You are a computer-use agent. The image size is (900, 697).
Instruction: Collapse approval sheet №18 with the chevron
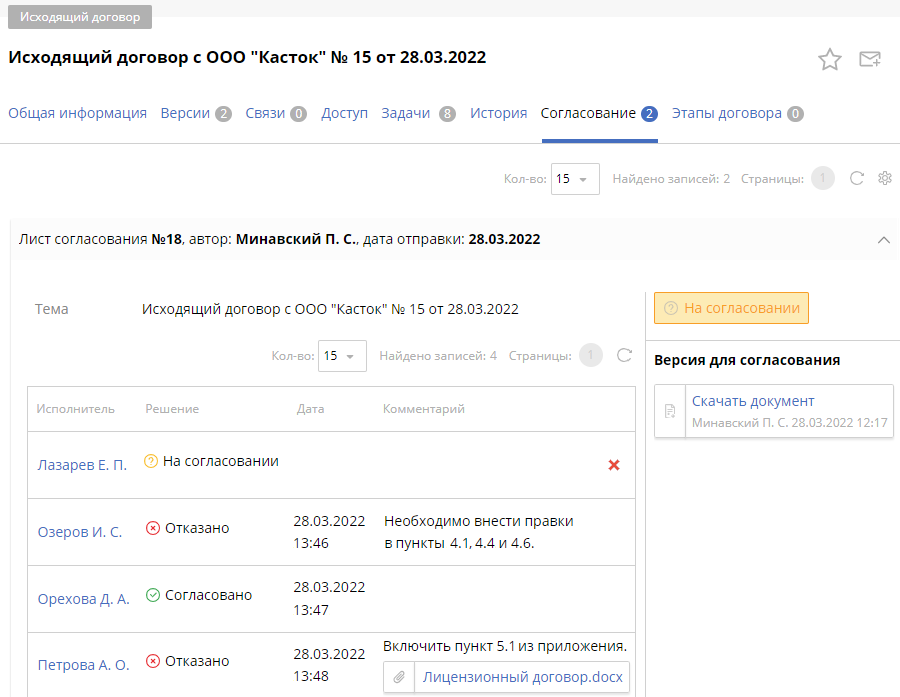883,240
